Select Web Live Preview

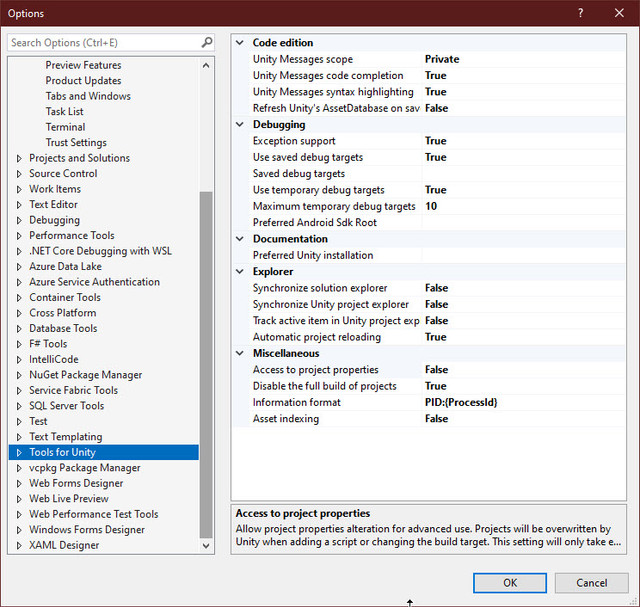pos(69,499)
